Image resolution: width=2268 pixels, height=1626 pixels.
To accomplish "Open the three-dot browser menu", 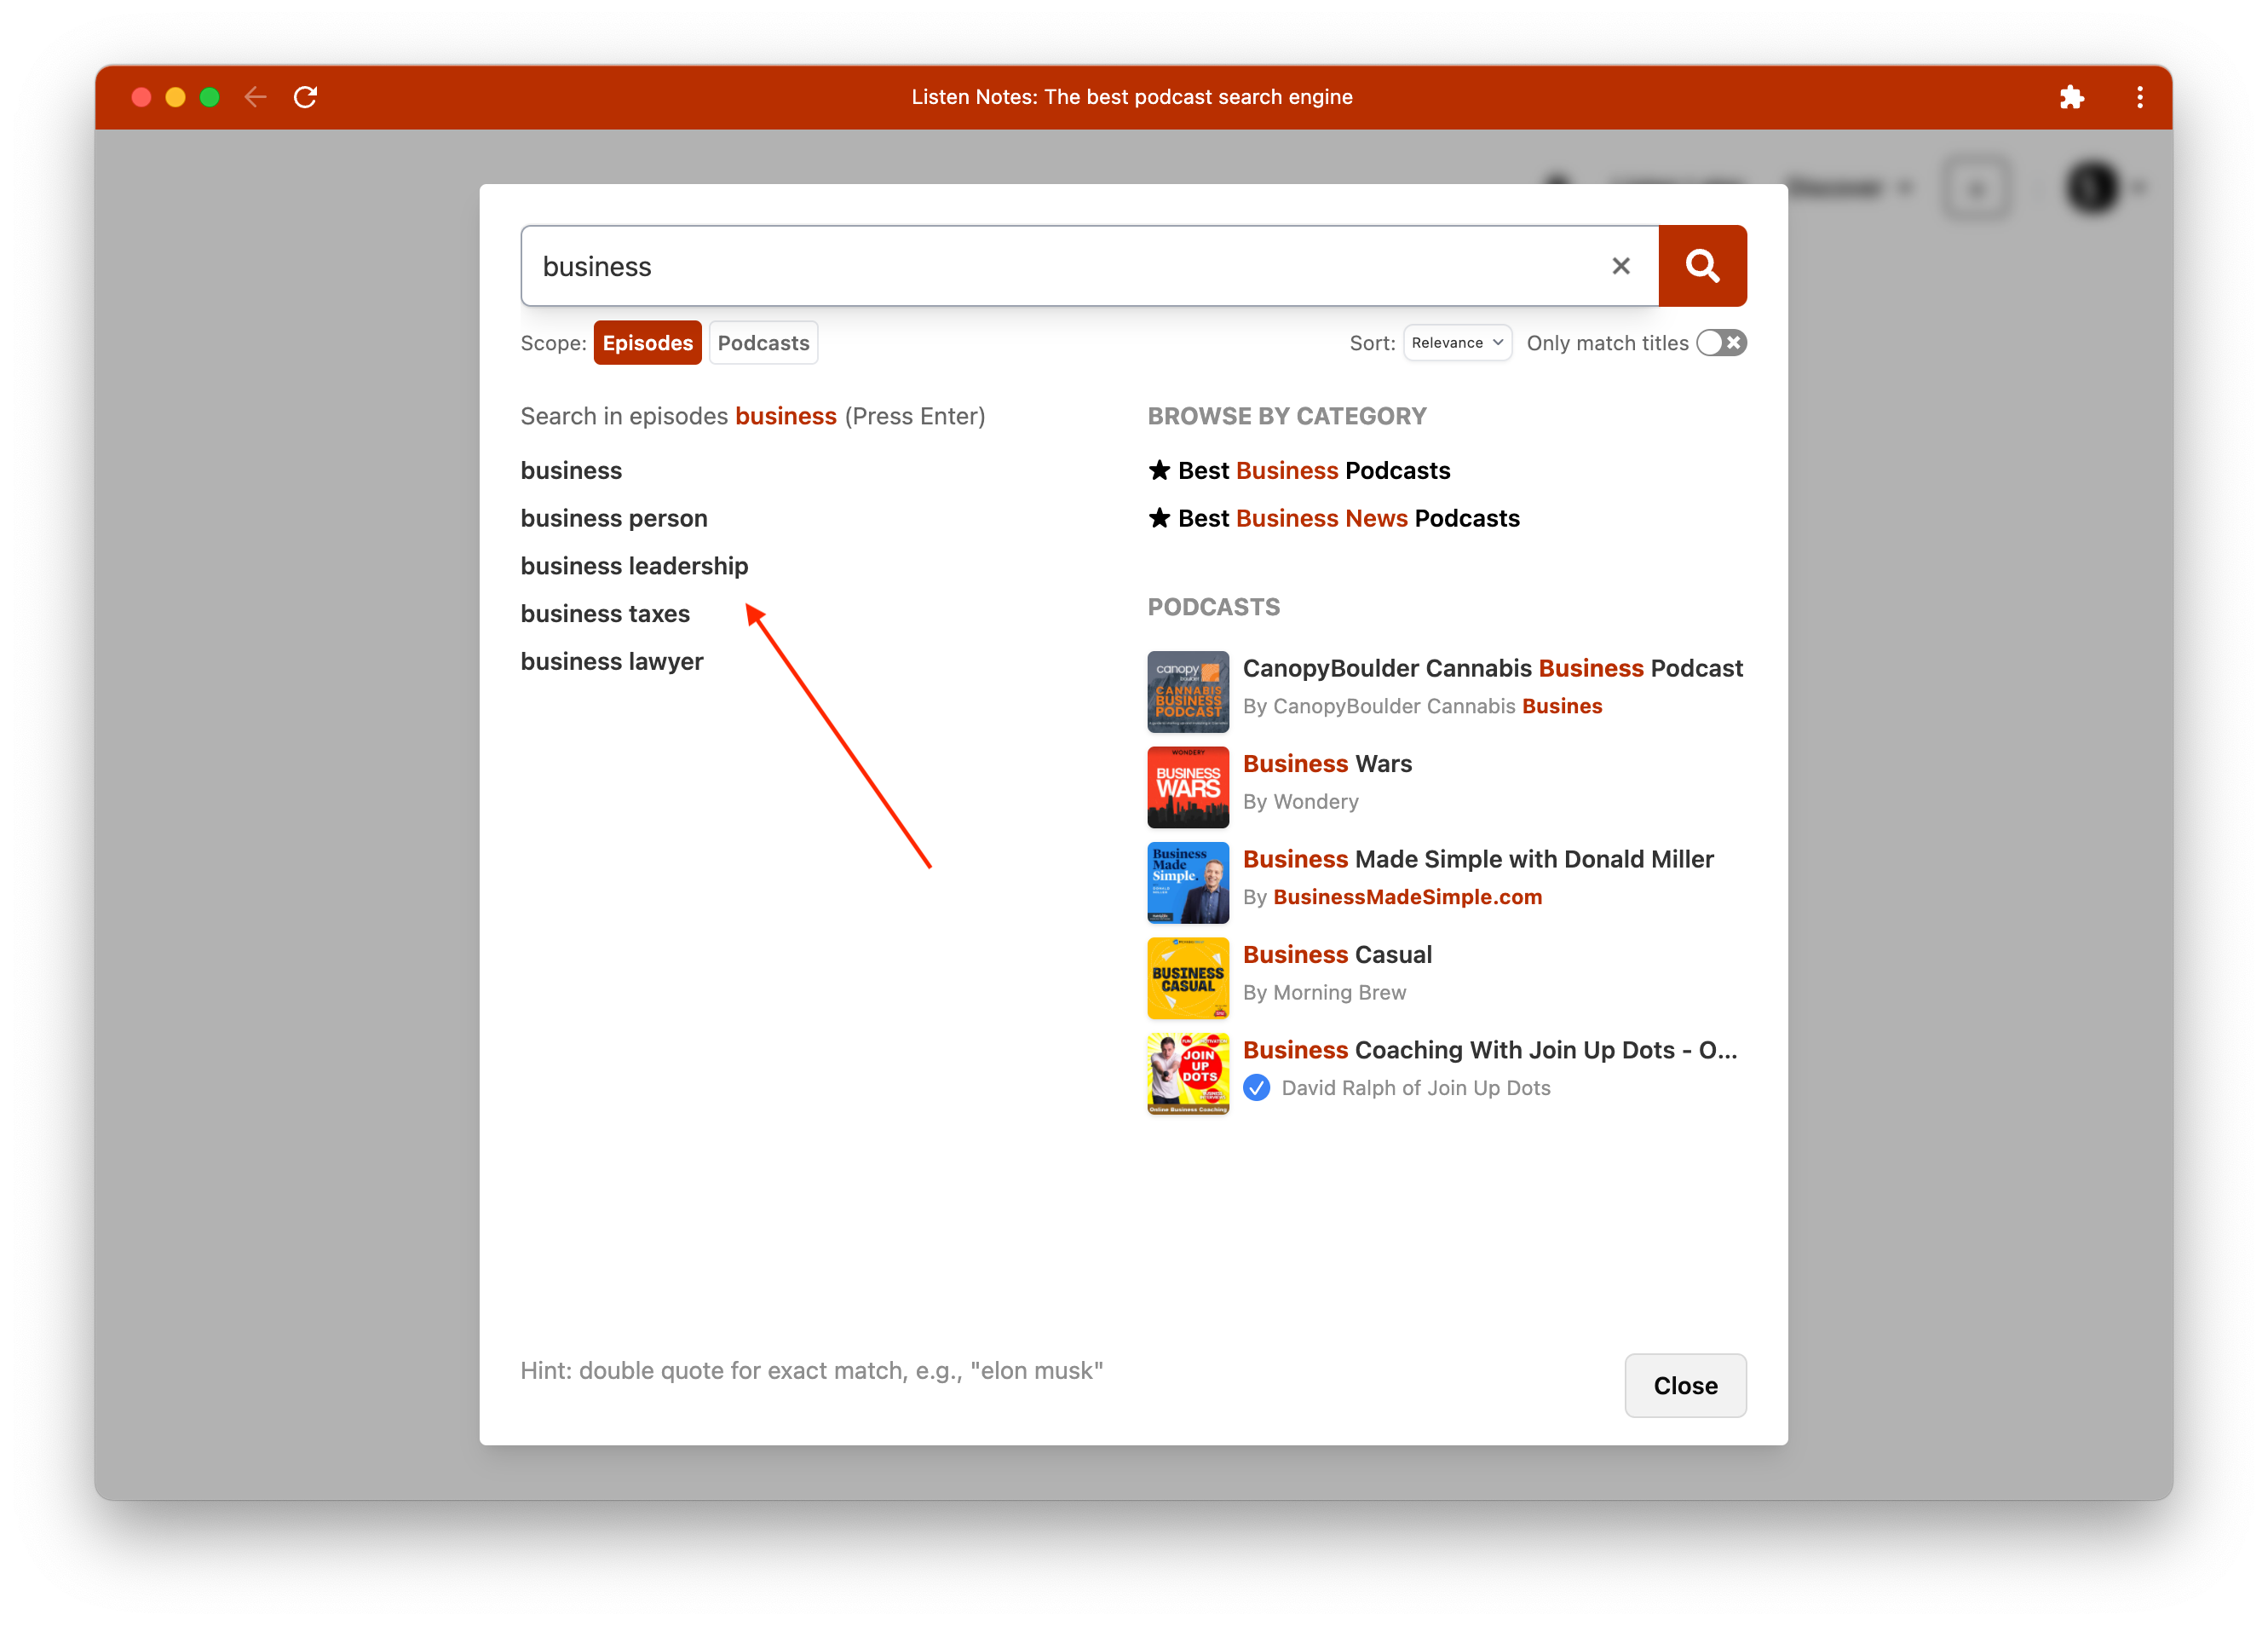I will [x=2139, y=97].
